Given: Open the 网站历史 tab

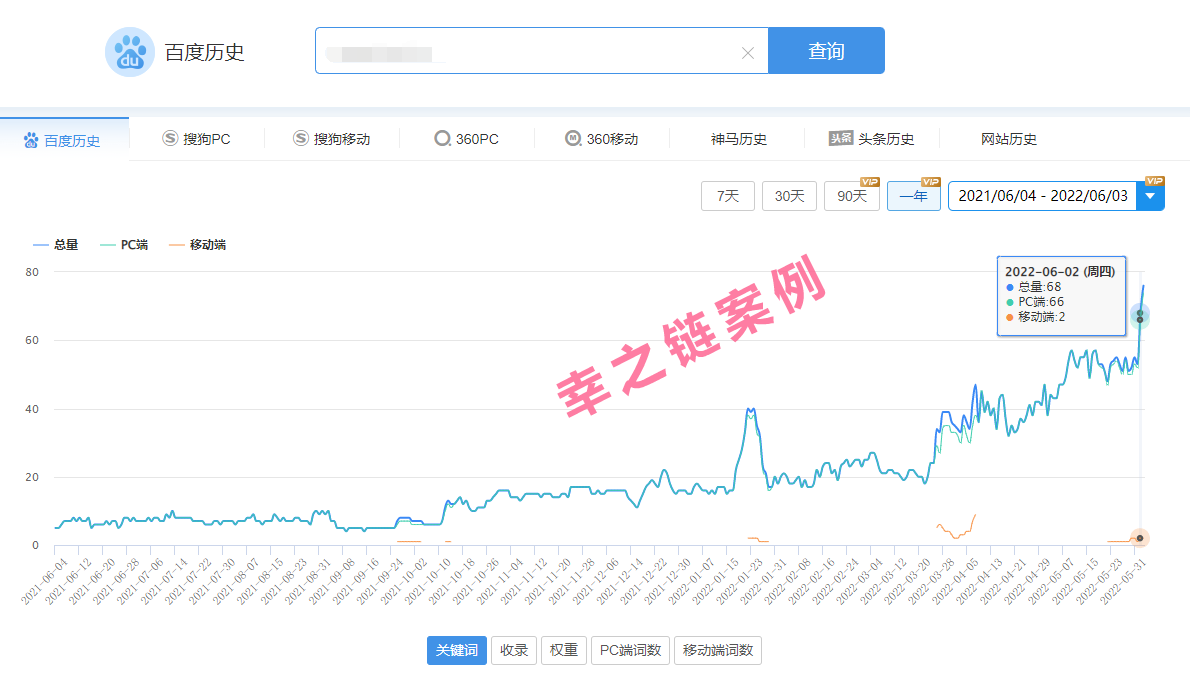Looking at the screenshot, I should [x=1009, y=139].
